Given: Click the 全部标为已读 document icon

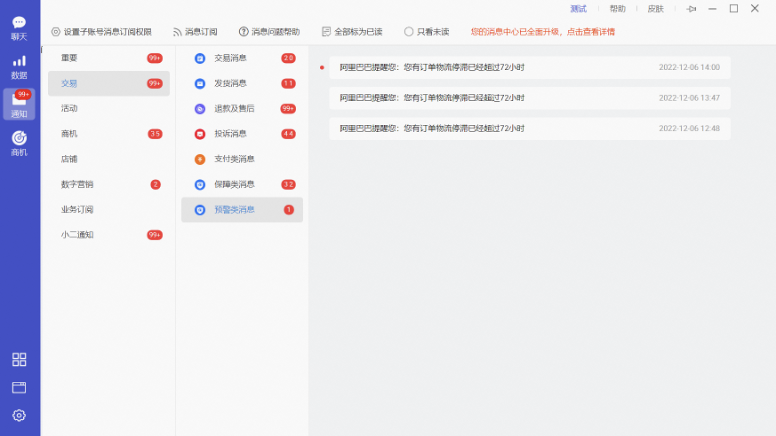Looking at the screenshot, I should (x=326, y=32).
